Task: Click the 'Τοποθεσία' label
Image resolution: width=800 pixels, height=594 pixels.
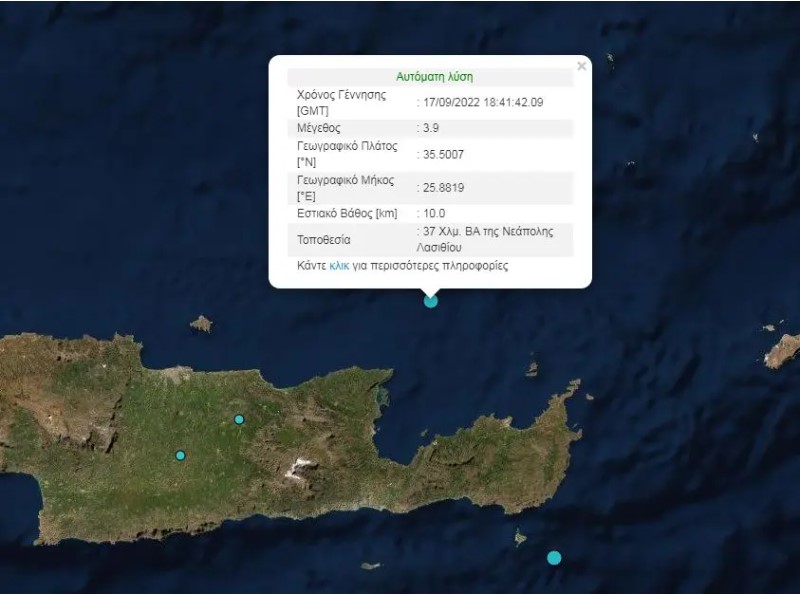Action: [x=323, y=240]
